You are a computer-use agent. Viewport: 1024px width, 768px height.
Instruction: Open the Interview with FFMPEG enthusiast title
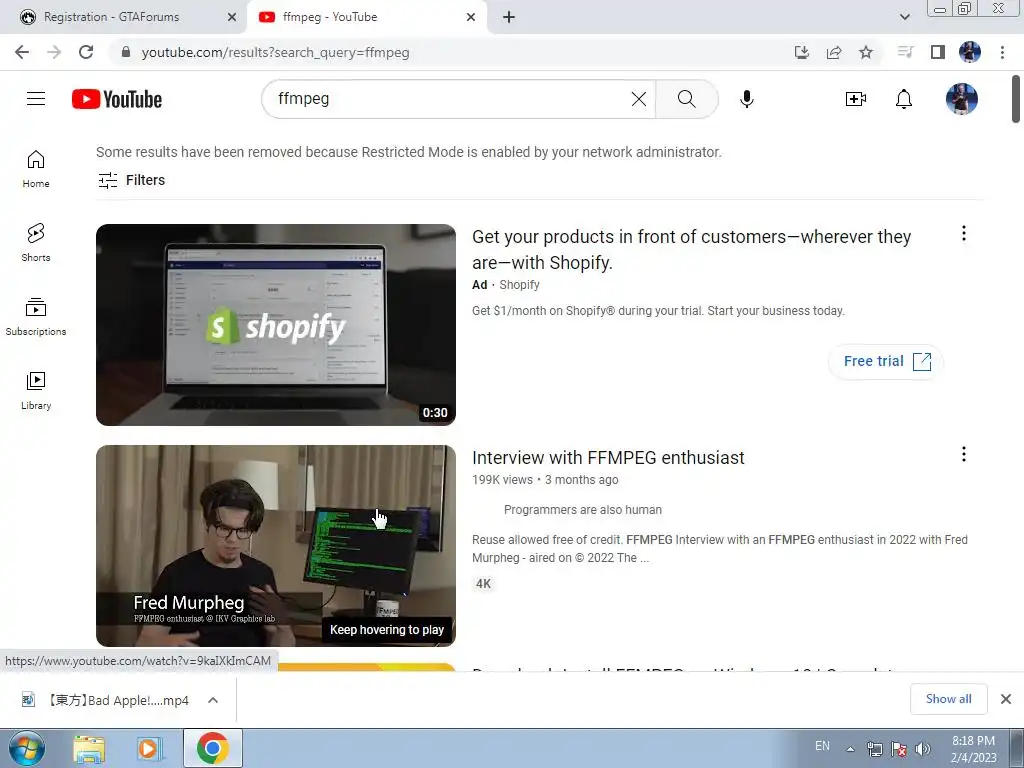click(608, 458)
